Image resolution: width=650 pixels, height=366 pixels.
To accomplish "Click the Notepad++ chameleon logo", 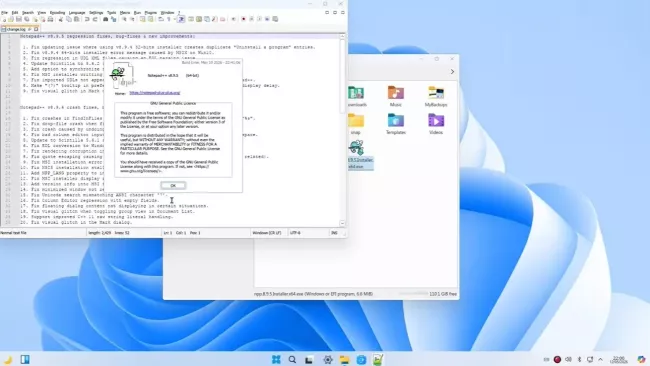I will 121,76.
